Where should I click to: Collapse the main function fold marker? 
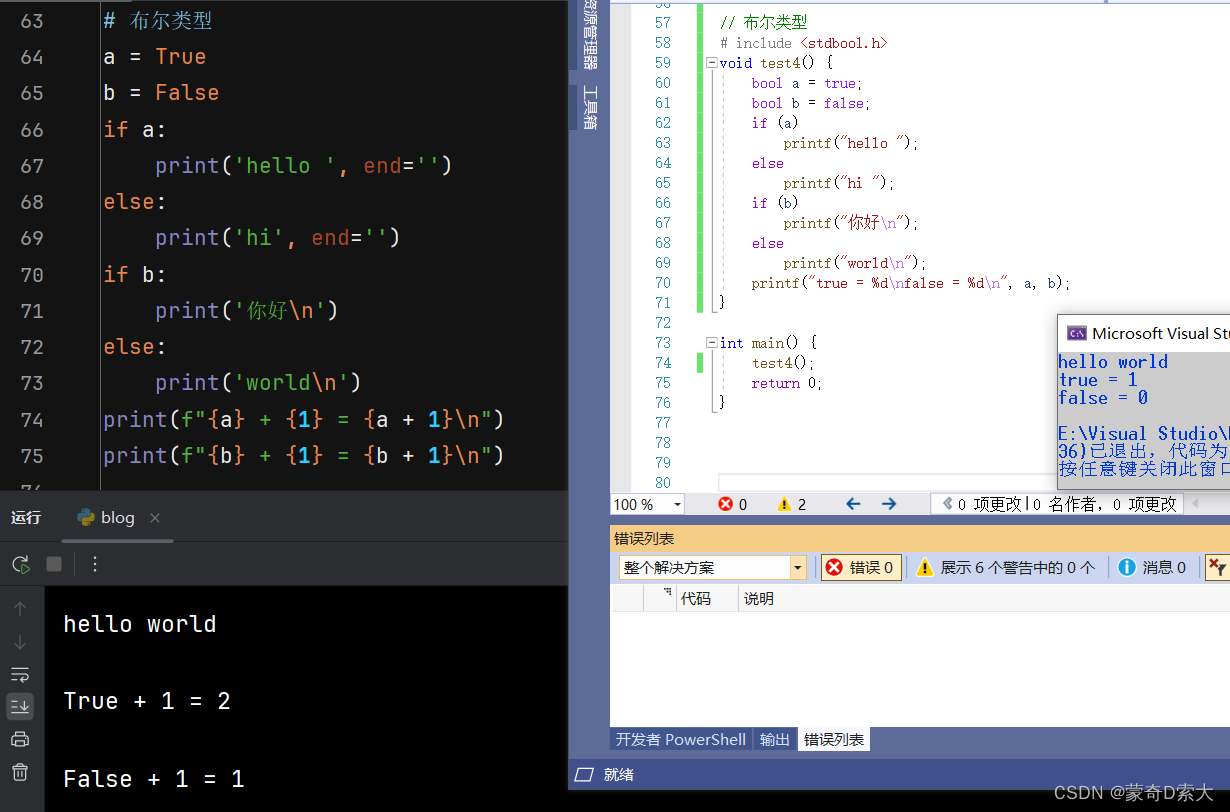[711, 343]
